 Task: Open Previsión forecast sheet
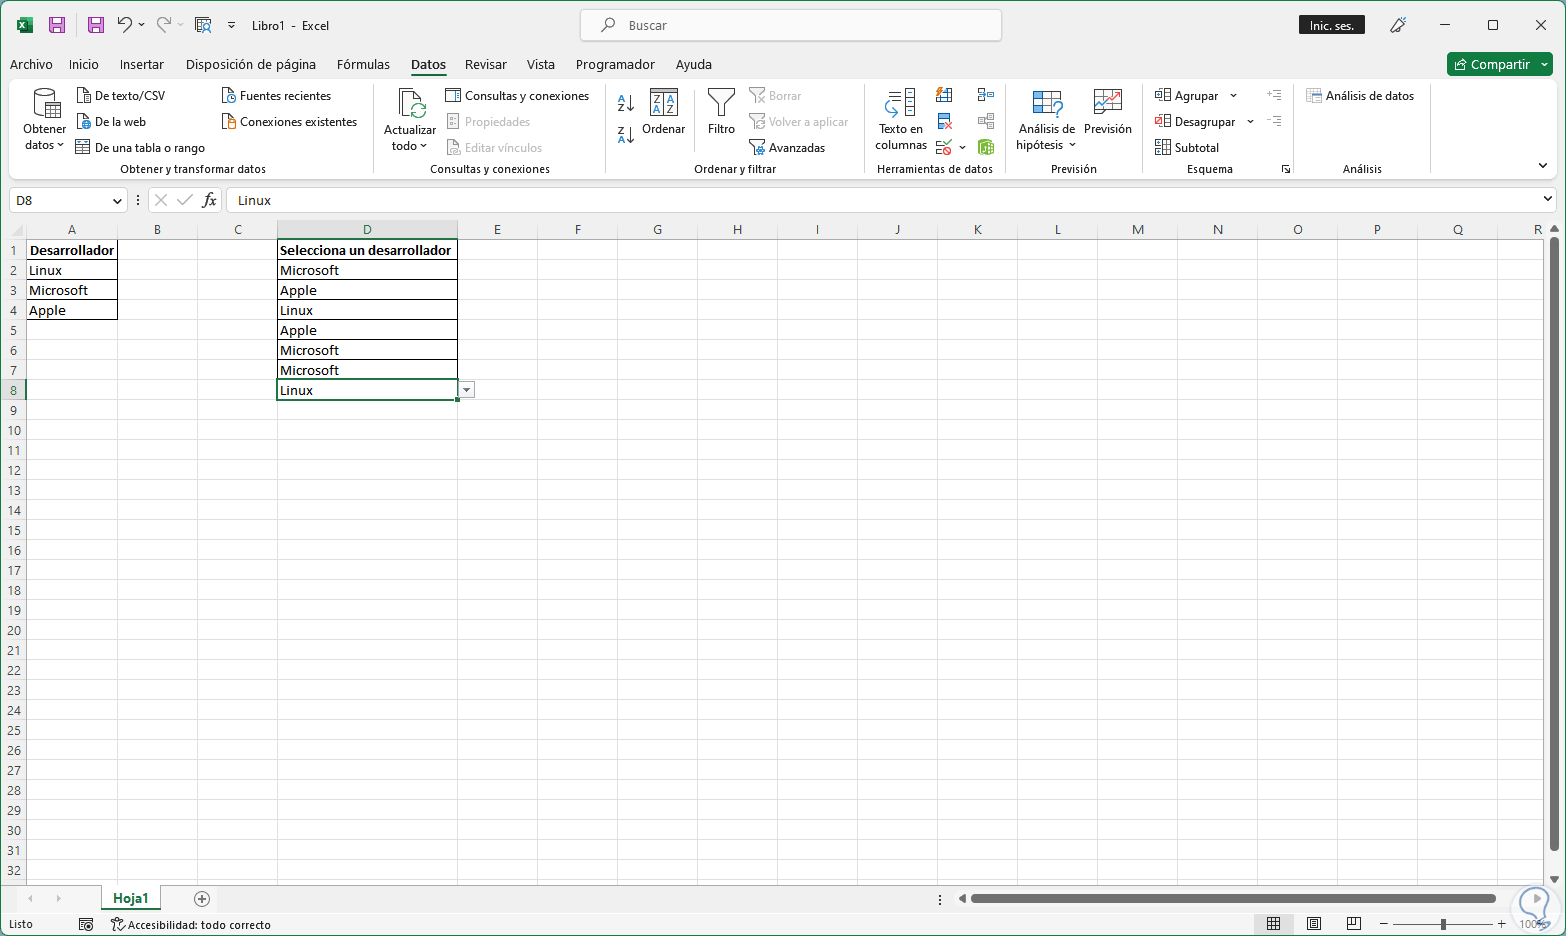pyautogui.click(x=1108, y=112)
